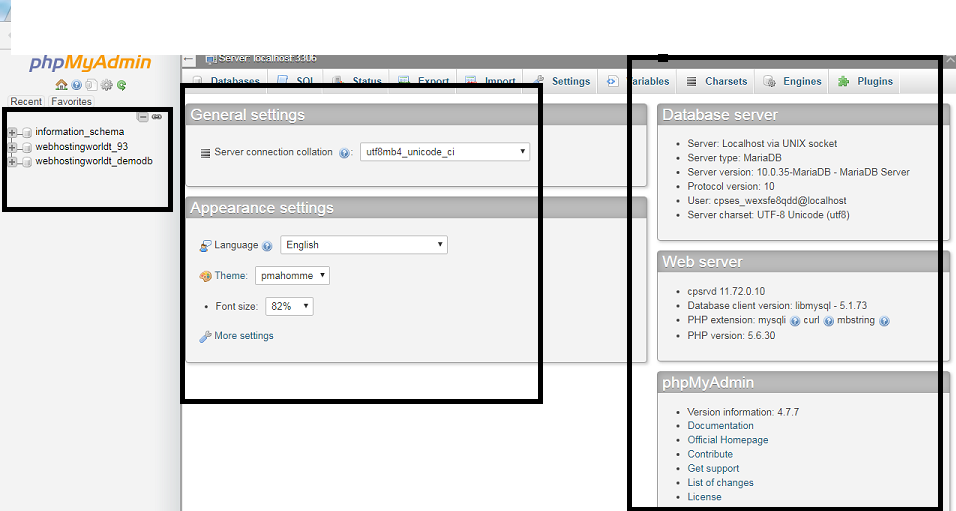
Task: Expand the webhostingworldt_demodb tree node
Action: coord(12,161)
